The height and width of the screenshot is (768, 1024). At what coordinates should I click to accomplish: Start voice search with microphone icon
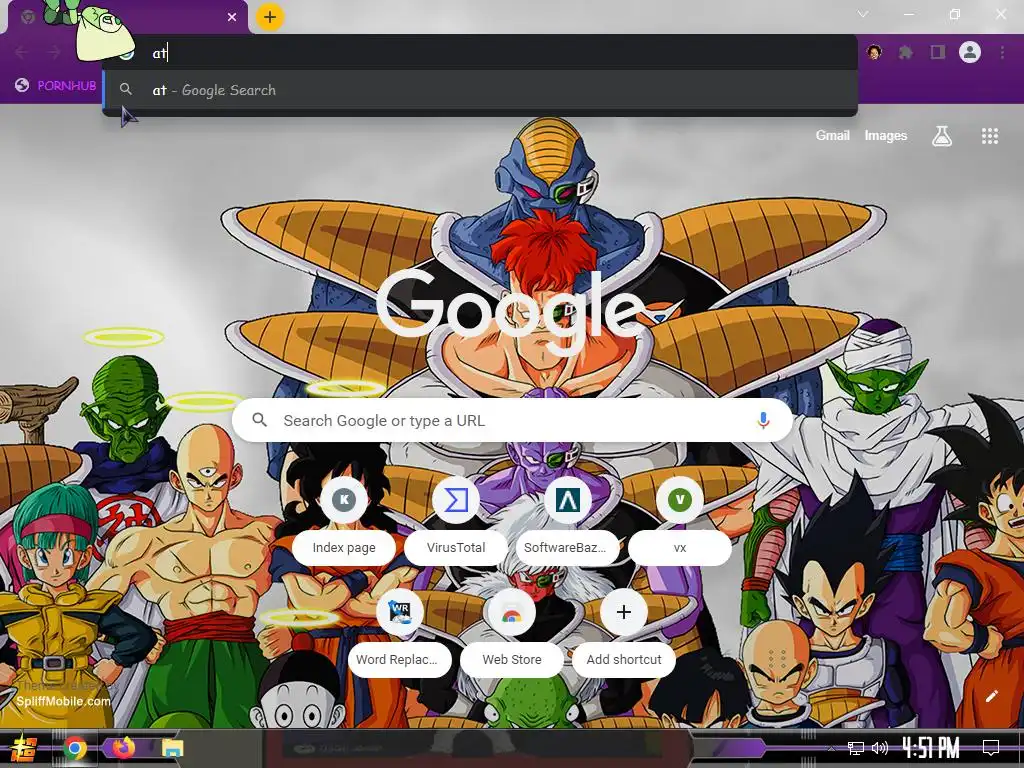[x=763, y=421]
